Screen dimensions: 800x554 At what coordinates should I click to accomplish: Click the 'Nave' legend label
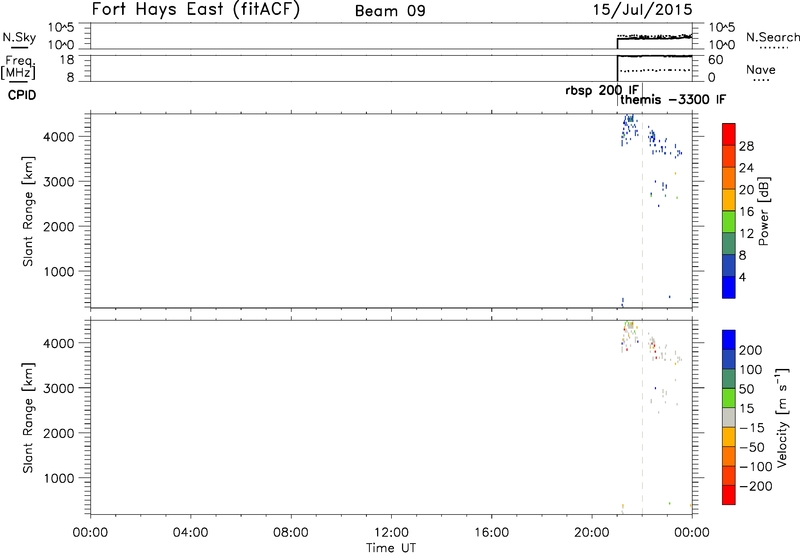click(761, 70)
